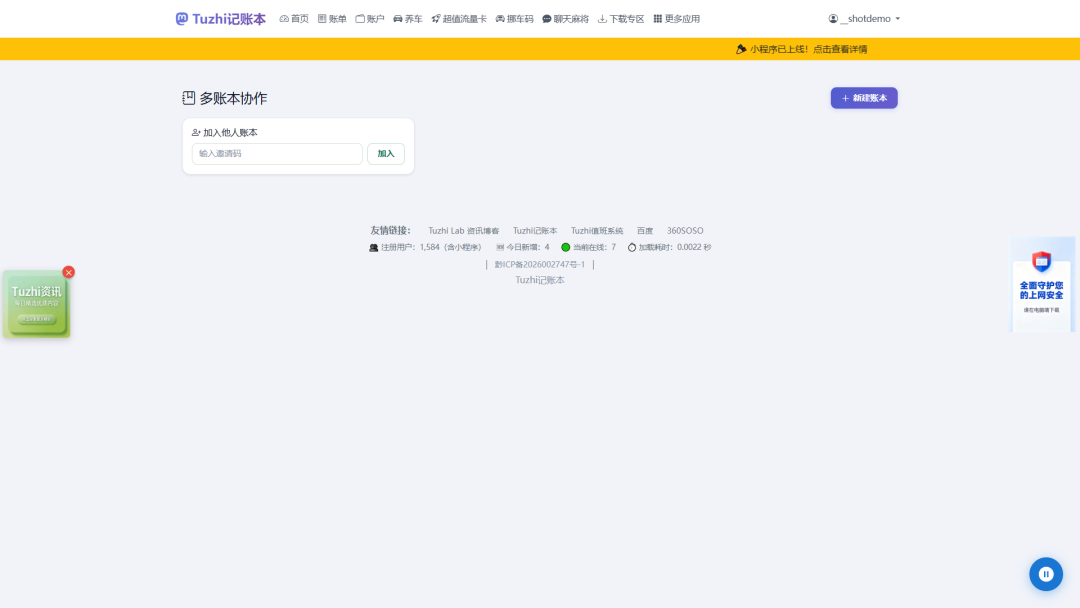Click the 多账本协作 heading book icon
1080x608 pixels.
click(x=189, y=98)
